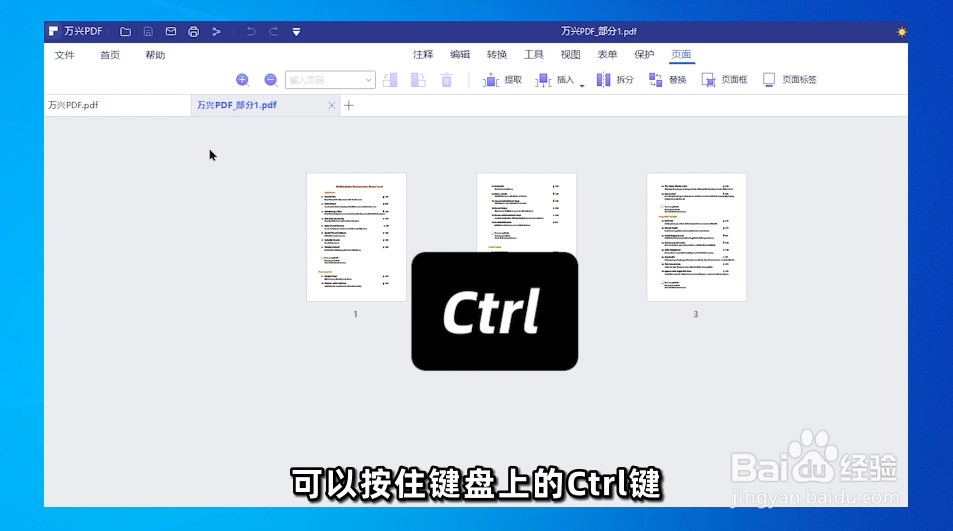Select page 3 thumbnail
The image size is (953, 531).
tap(697, 237)
